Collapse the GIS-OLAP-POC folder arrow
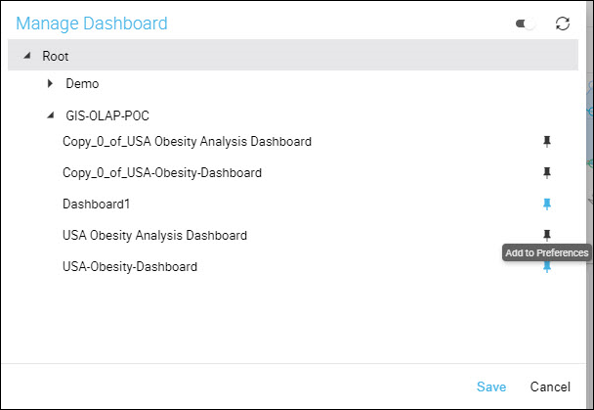The height and width of the screenshot is (410, 594). pyautogui.click(x=50, y=115)
